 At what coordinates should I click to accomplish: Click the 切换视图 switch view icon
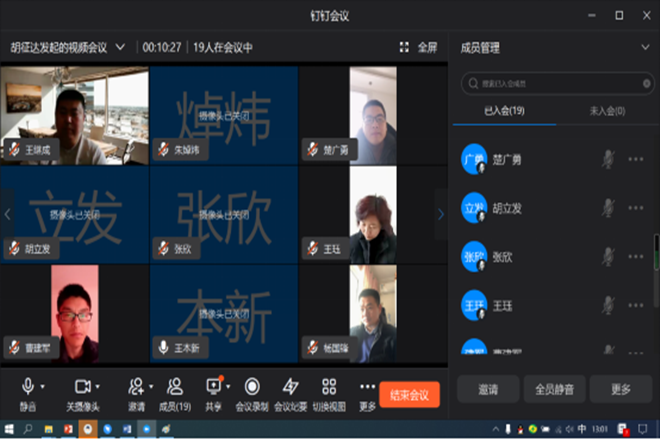(x=329, y=387)
